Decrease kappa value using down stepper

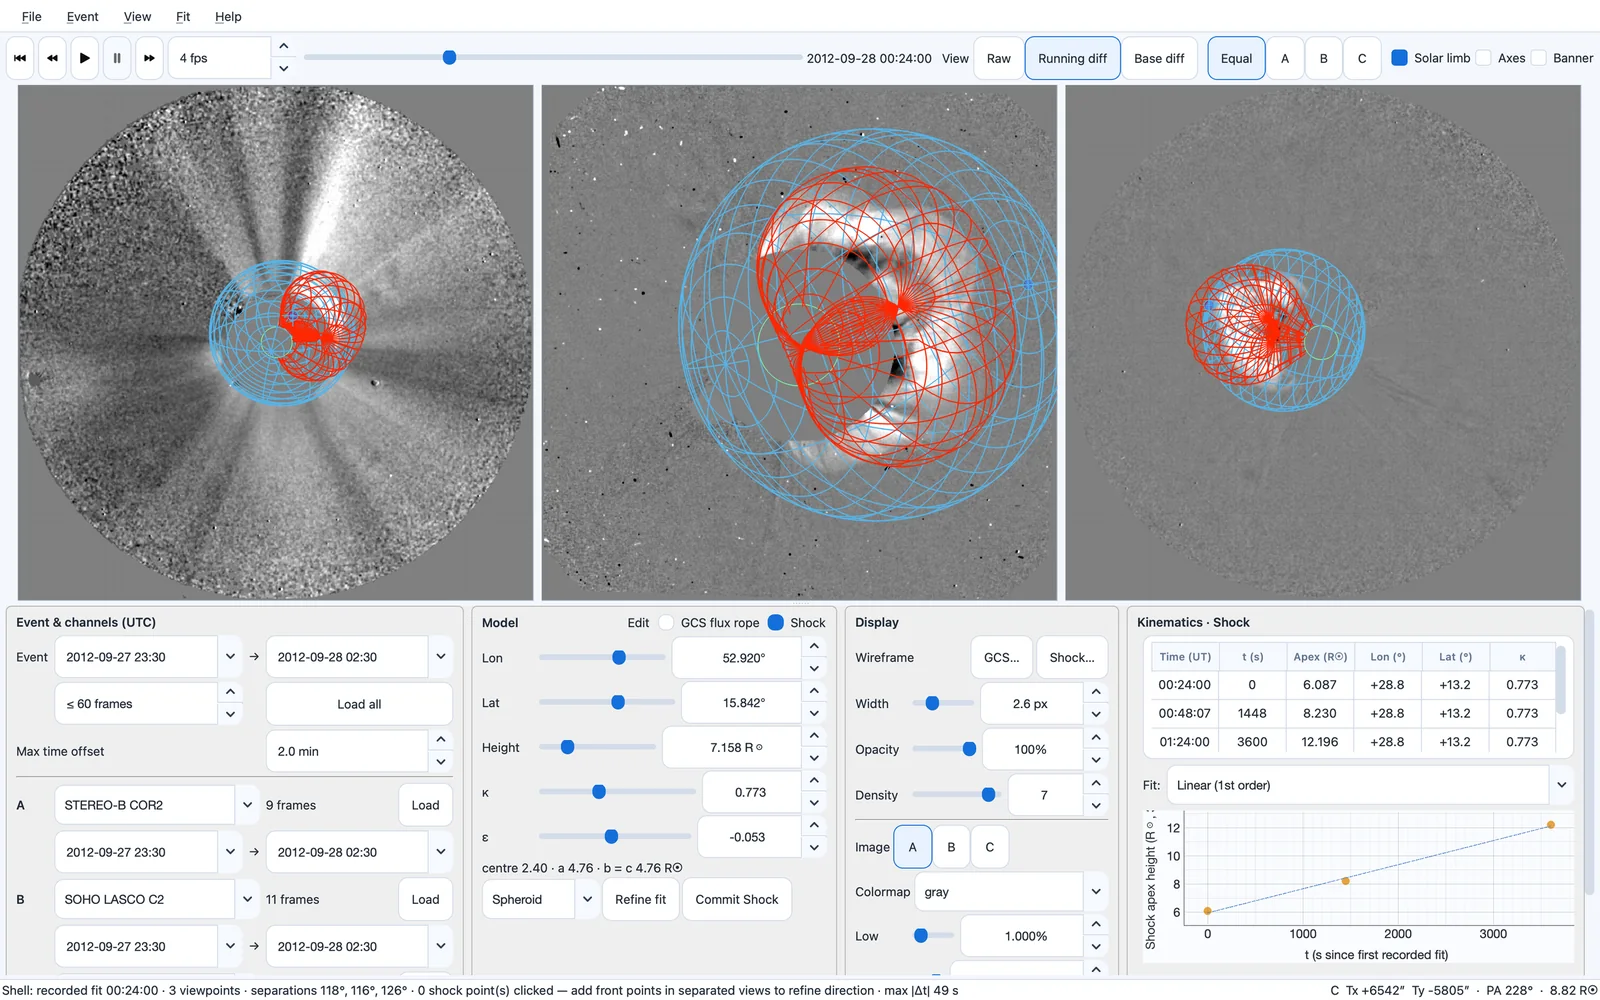click(x=814, y=803)
